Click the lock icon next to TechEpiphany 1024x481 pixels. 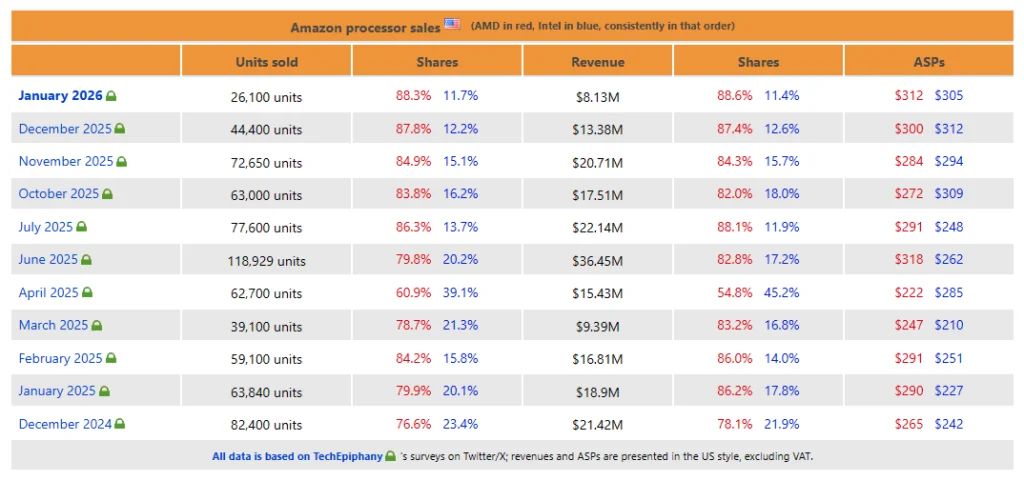(x=390, y=456)
